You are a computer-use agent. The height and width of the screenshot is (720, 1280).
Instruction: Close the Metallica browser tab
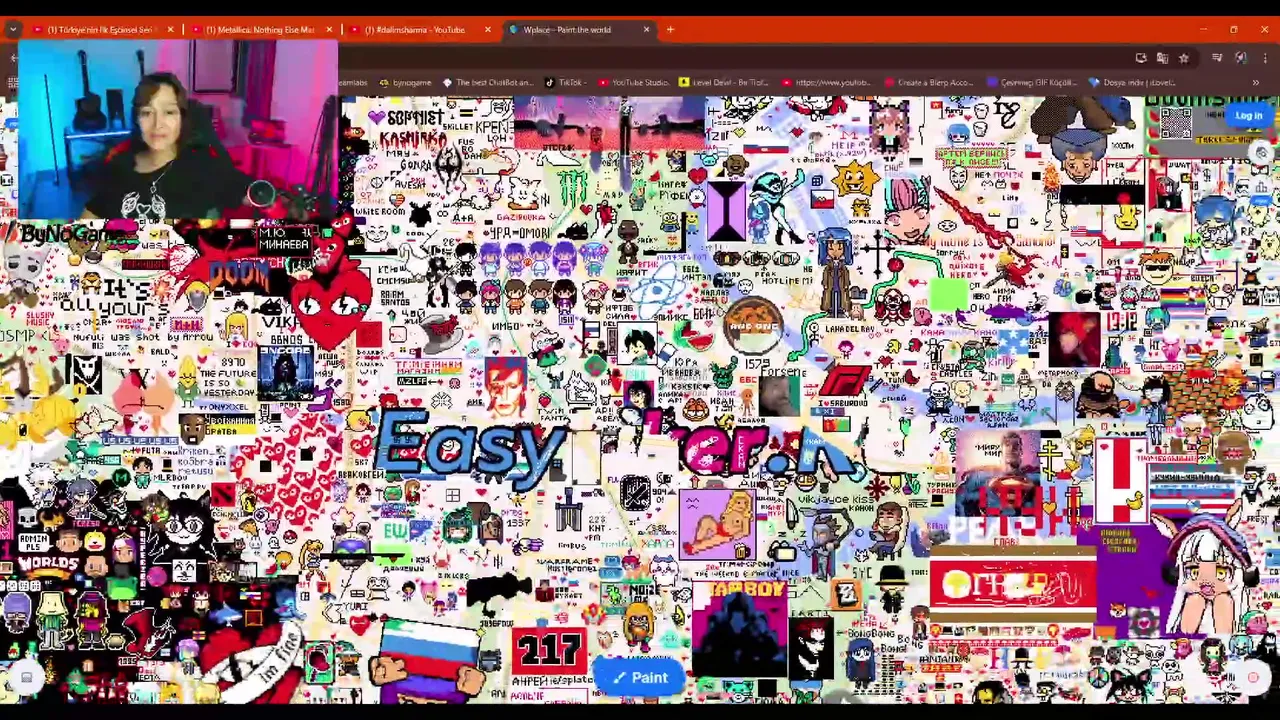point(329,30)
